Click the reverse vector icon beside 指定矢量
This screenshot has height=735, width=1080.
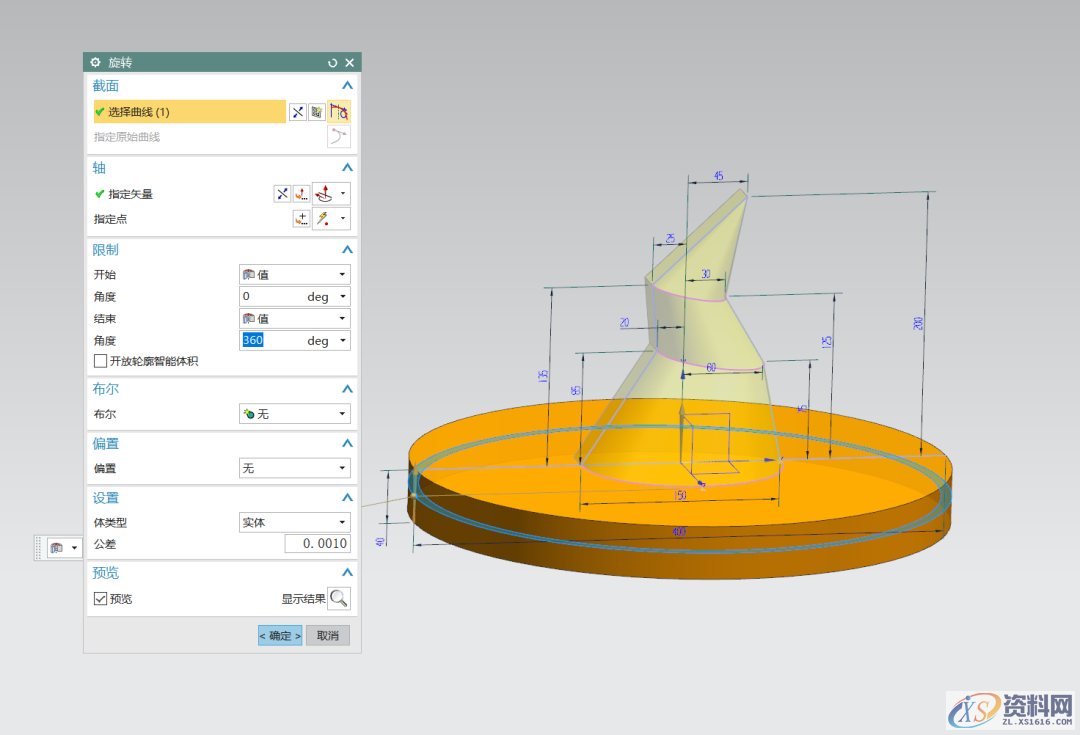(x=282, y=194)
